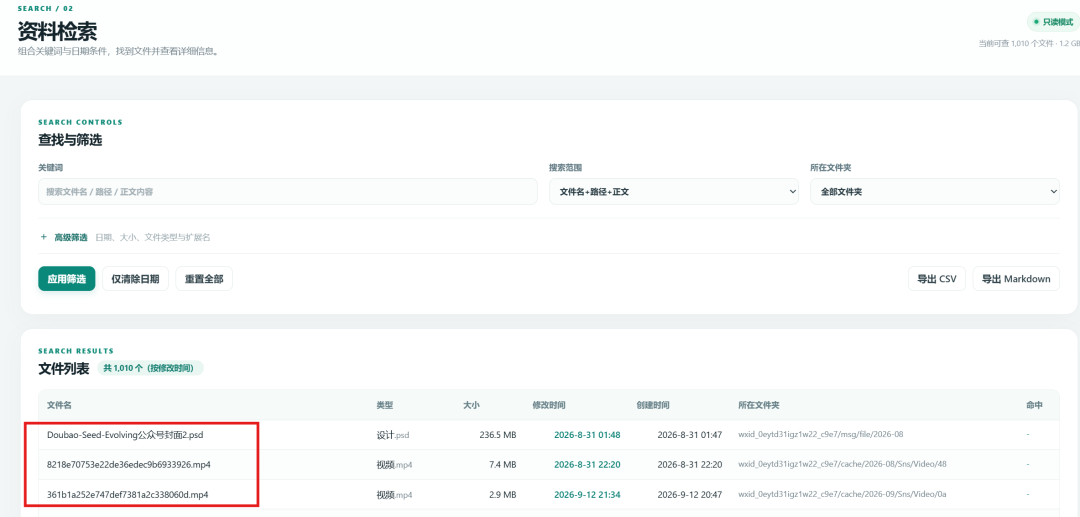1080x517 pixels.
Task: Click the 导出 CSV button
Action: pyautogui.click(x=937, y=279)
